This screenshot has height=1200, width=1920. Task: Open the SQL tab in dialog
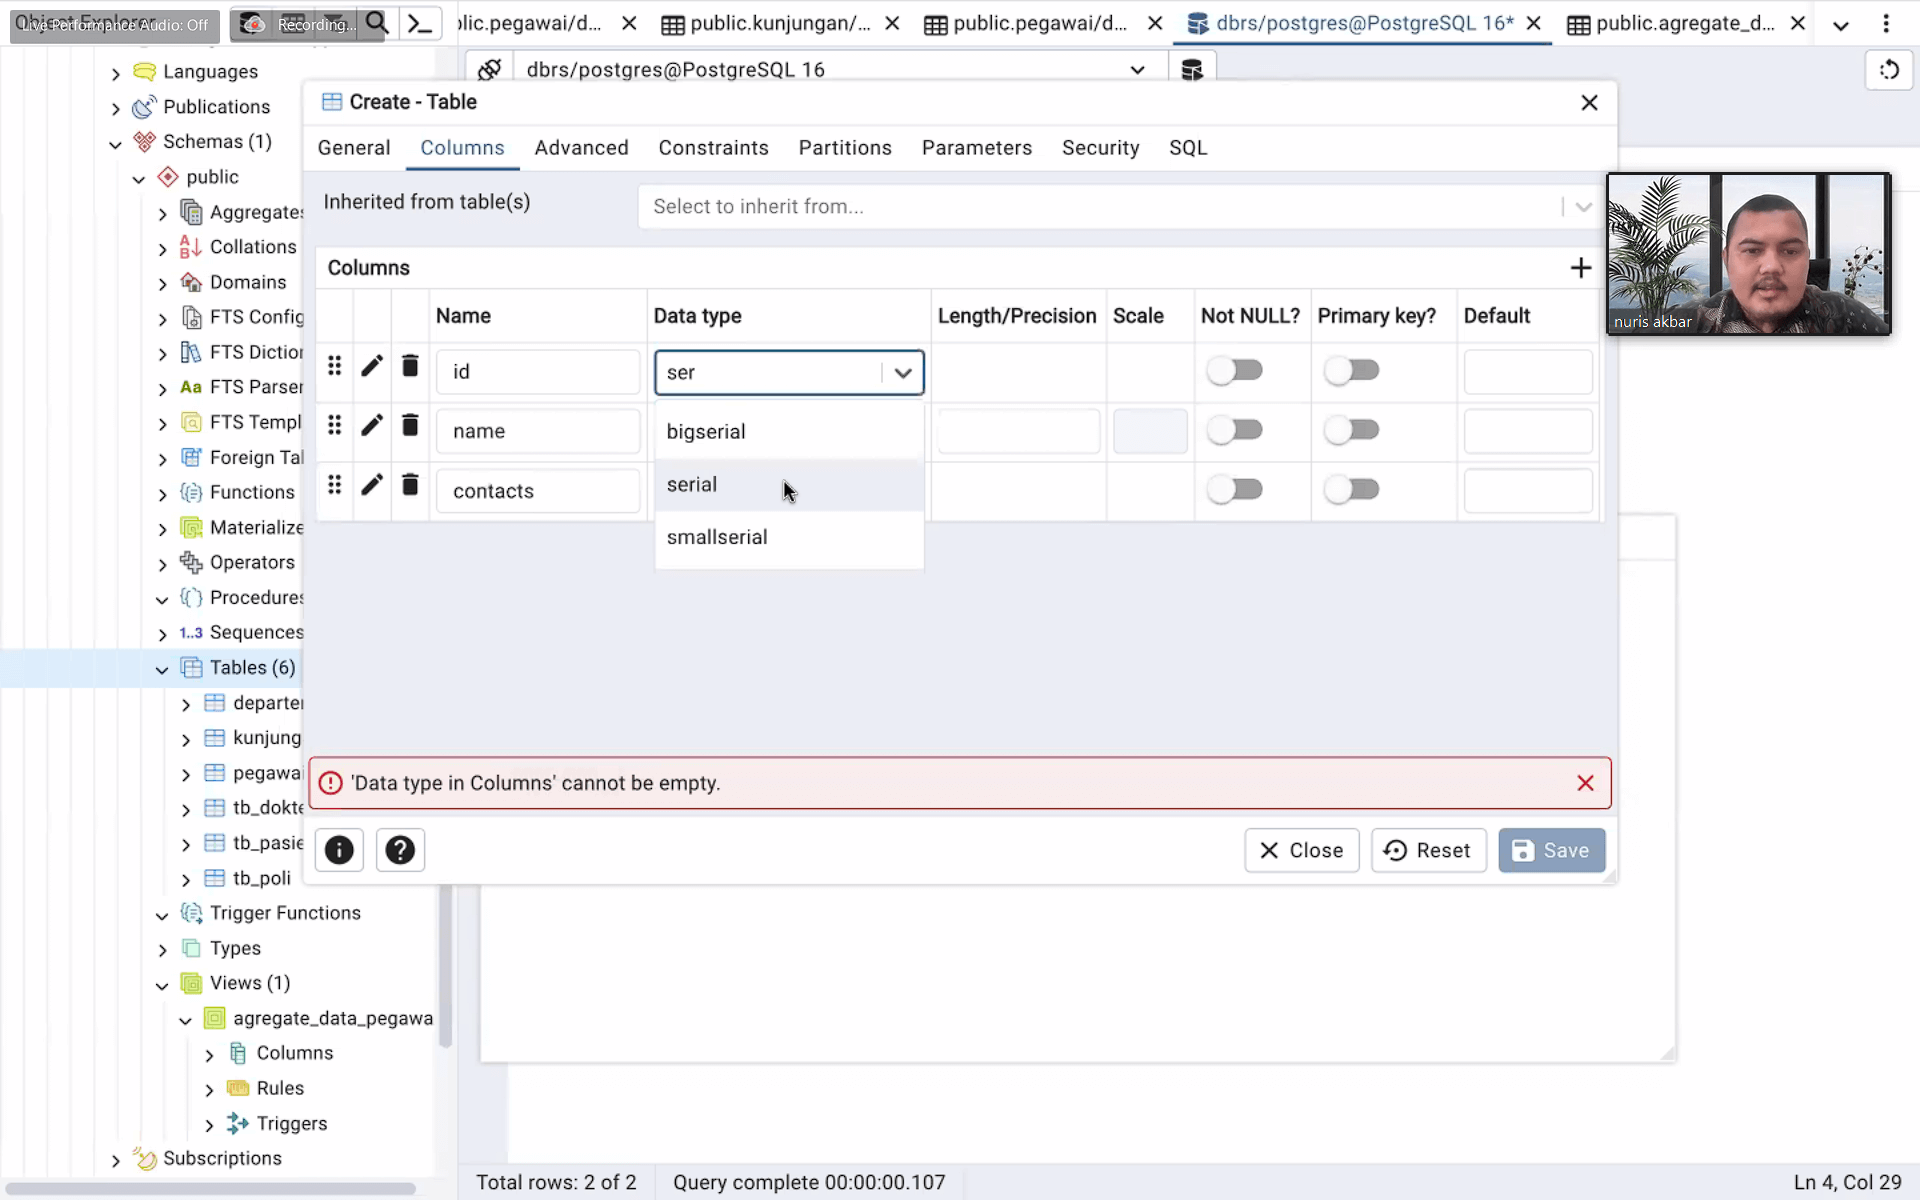(1188, 148)
